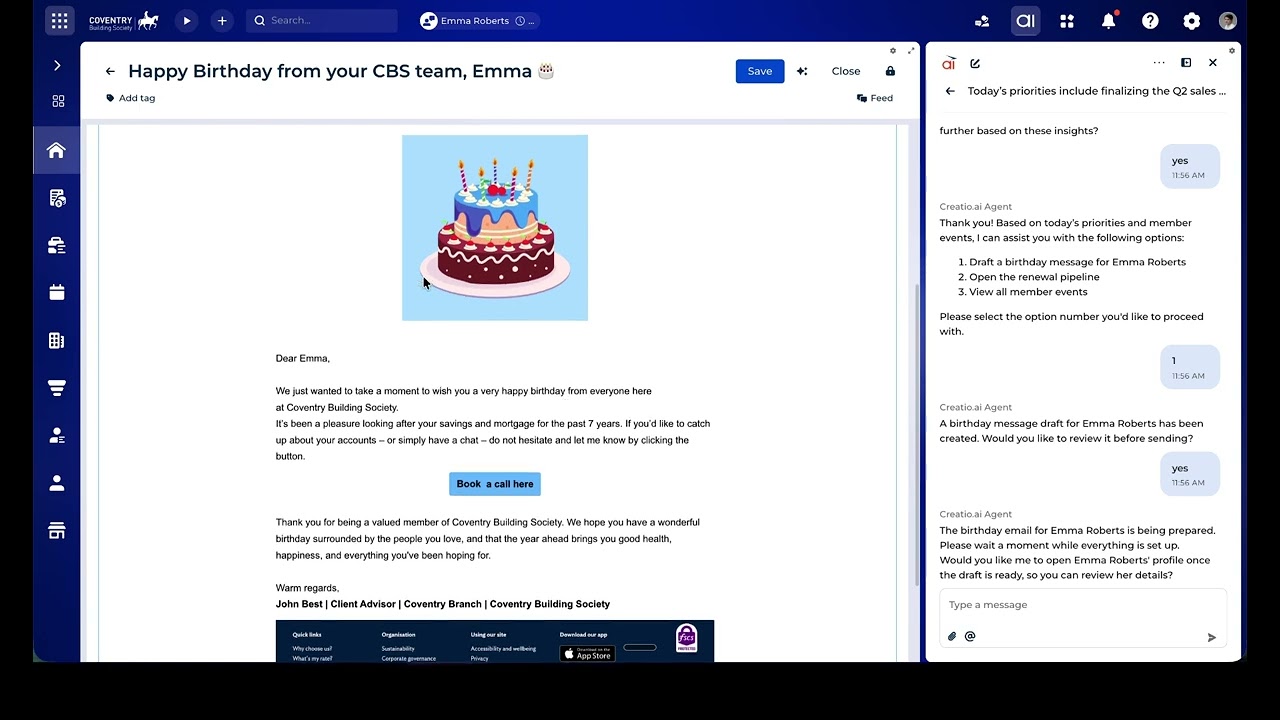Click Add tag under the email title
The height and width of the screenshot is (720, 1280).
(131, 98)
